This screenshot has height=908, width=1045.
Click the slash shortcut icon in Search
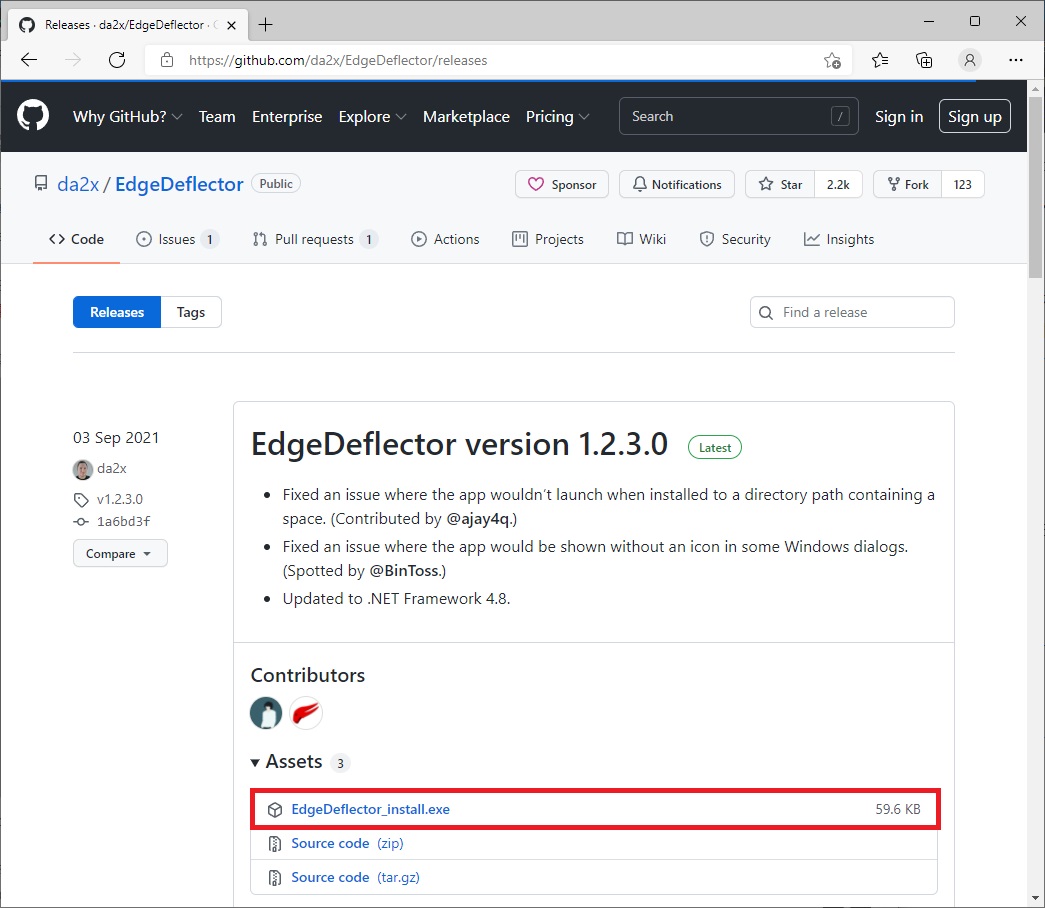(840, 117)
